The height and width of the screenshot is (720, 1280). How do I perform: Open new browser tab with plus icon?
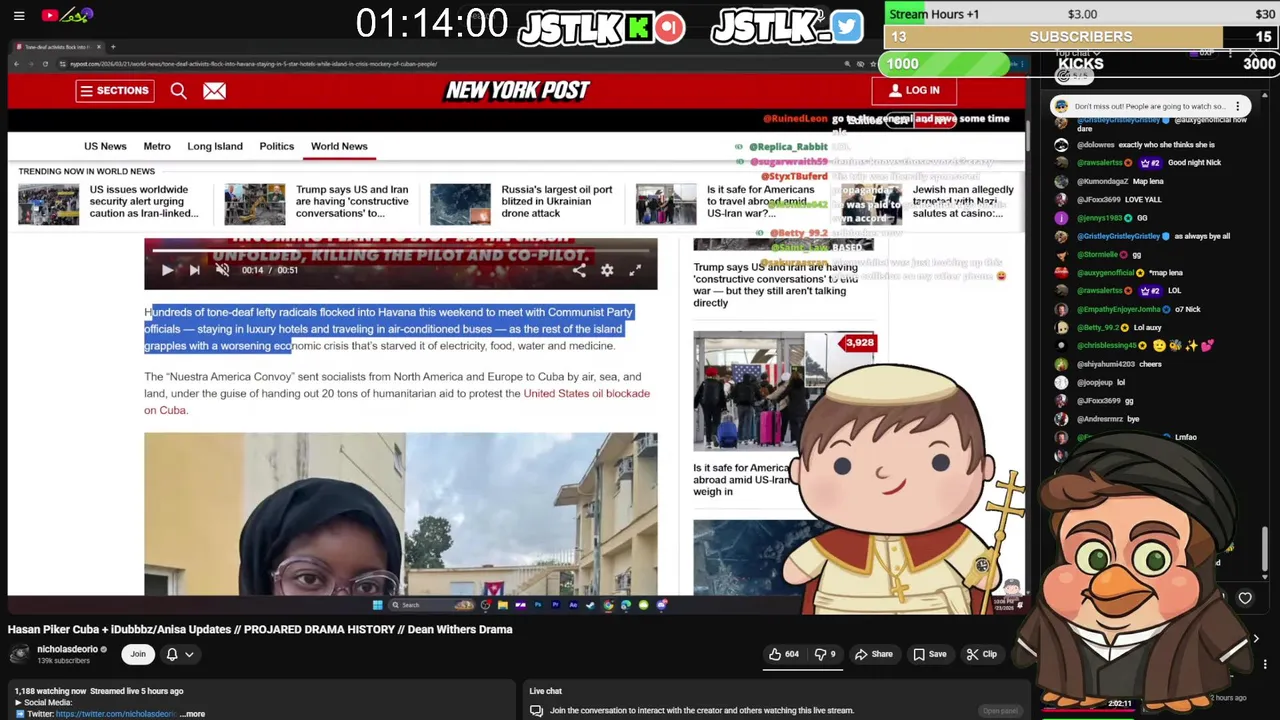coord(113,47)
